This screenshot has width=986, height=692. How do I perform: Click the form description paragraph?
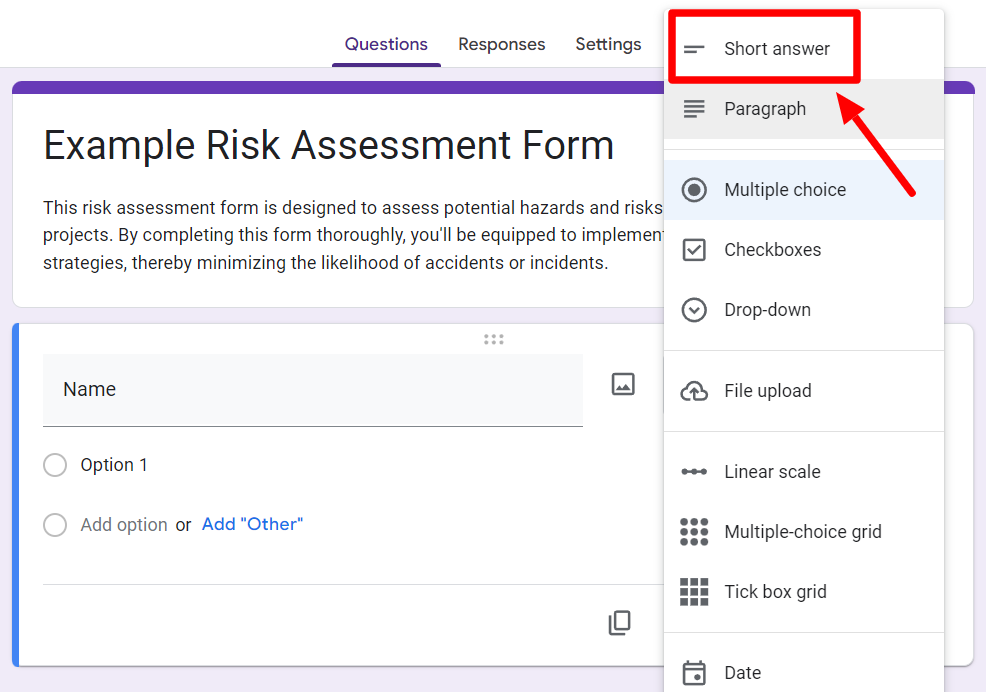[x=352, y=235]
